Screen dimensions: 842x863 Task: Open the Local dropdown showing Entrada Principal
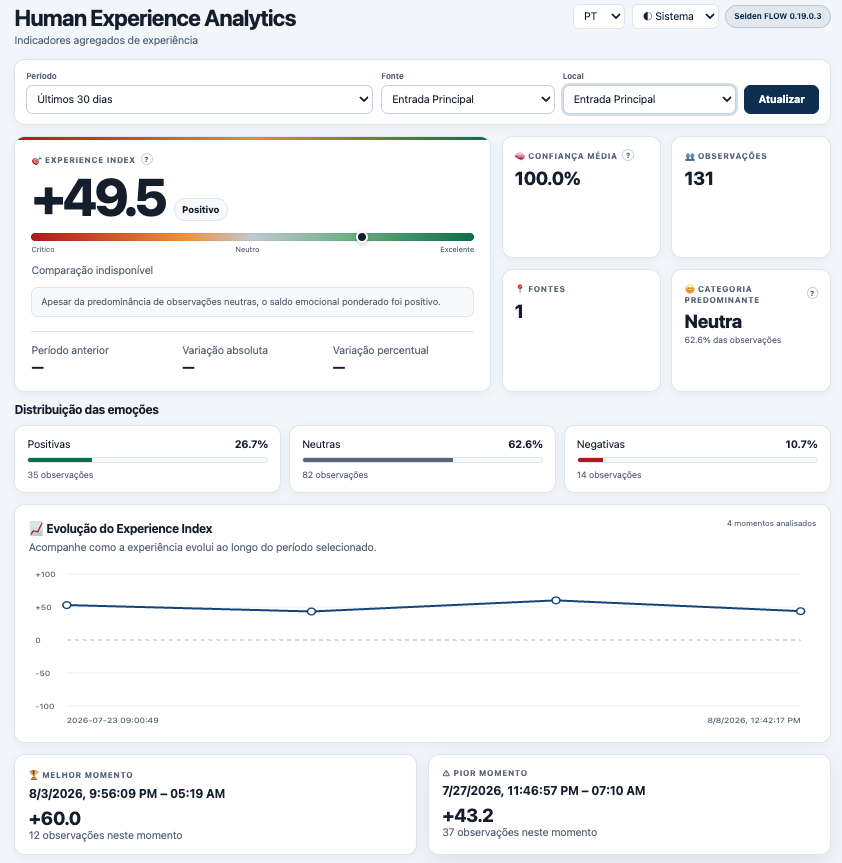pyautogui.click(x=649, y=100)
